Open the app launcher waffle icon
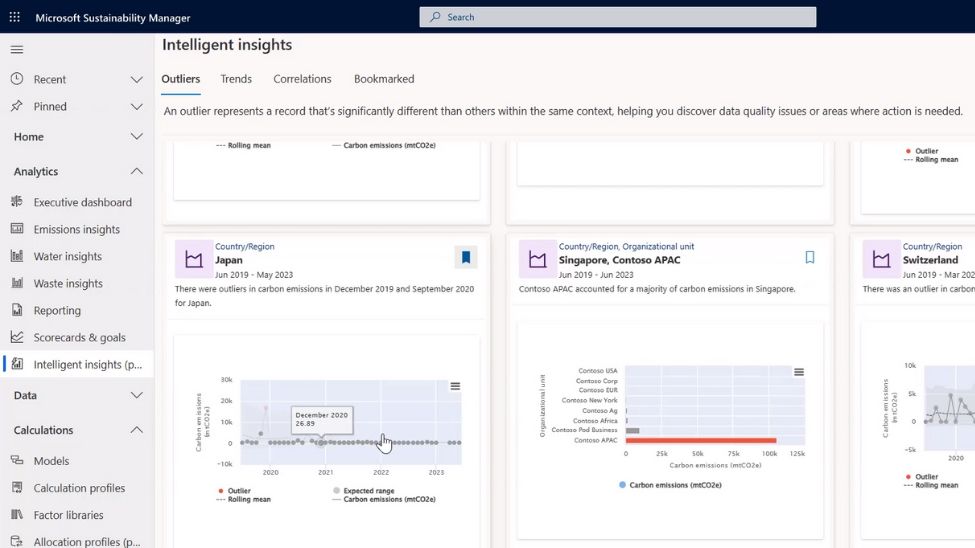The height and width of the screenshot is (548, 975). [x=14, y=17]
